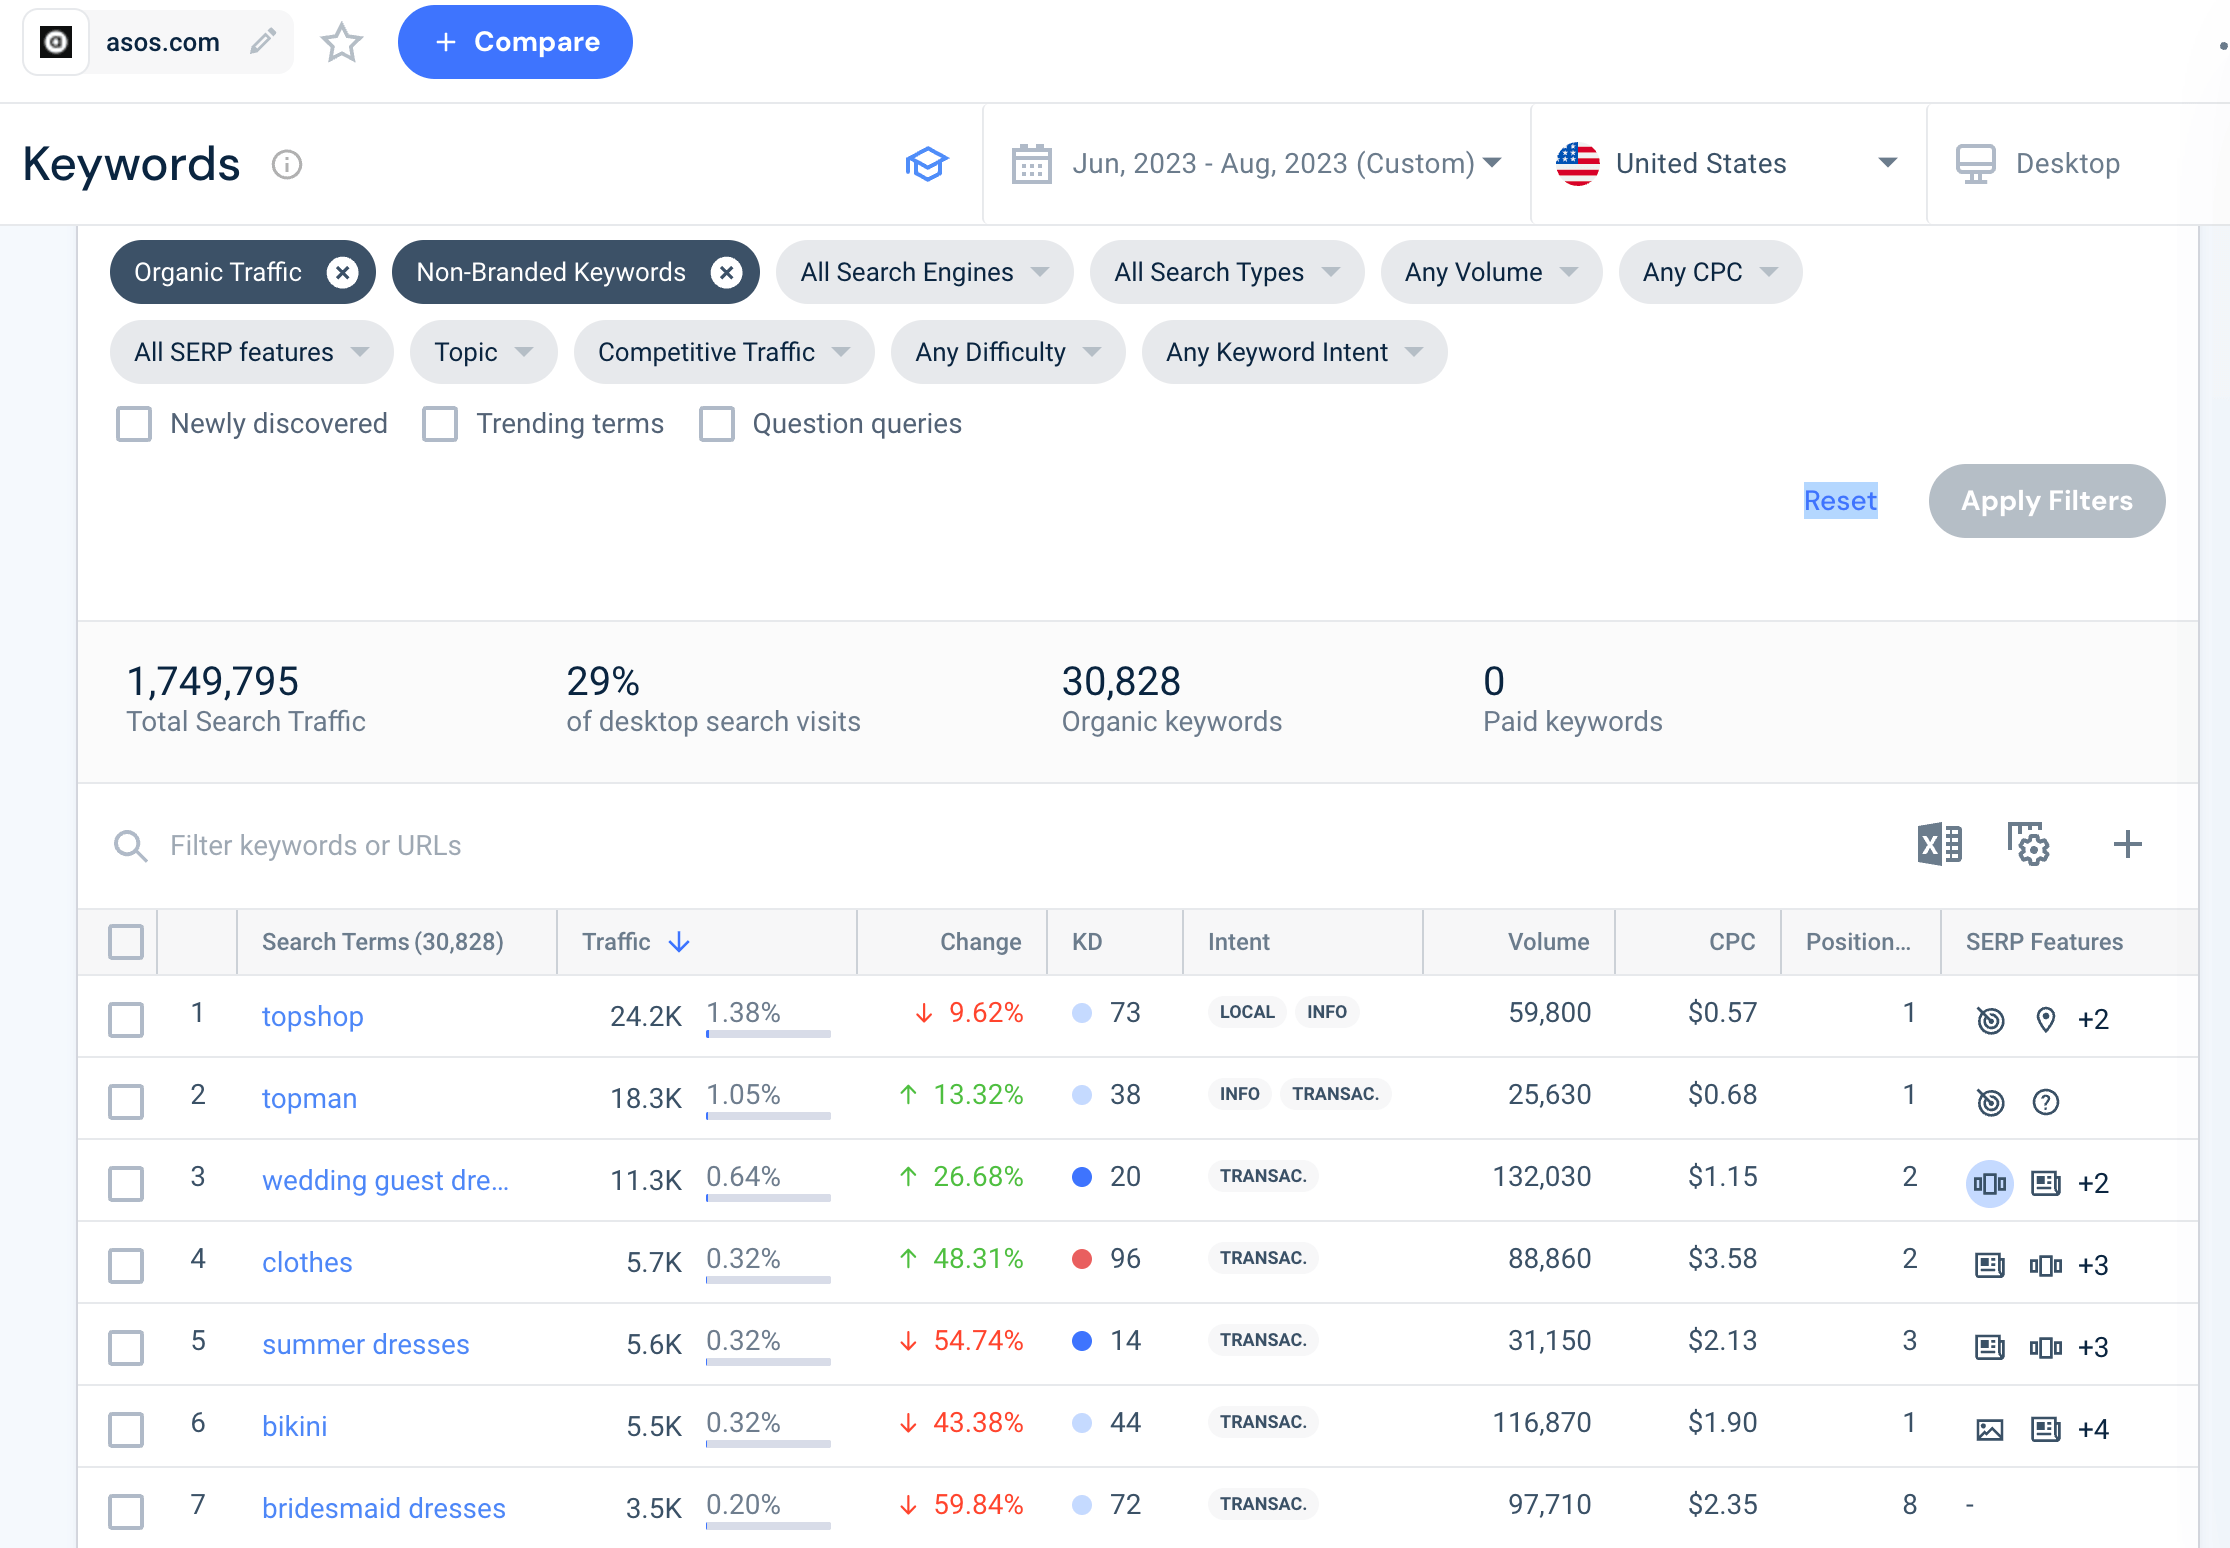The width and height of the screenshot is (2230, 1548).
Task: Enable the Trending terms checkbox
Action: pyautogui.click(x=440, y=424)
